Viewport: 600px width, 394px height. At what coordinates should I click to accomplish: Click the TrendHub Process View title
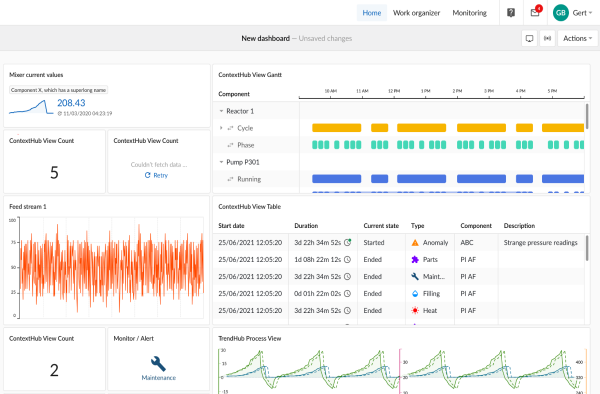point(249,339)
